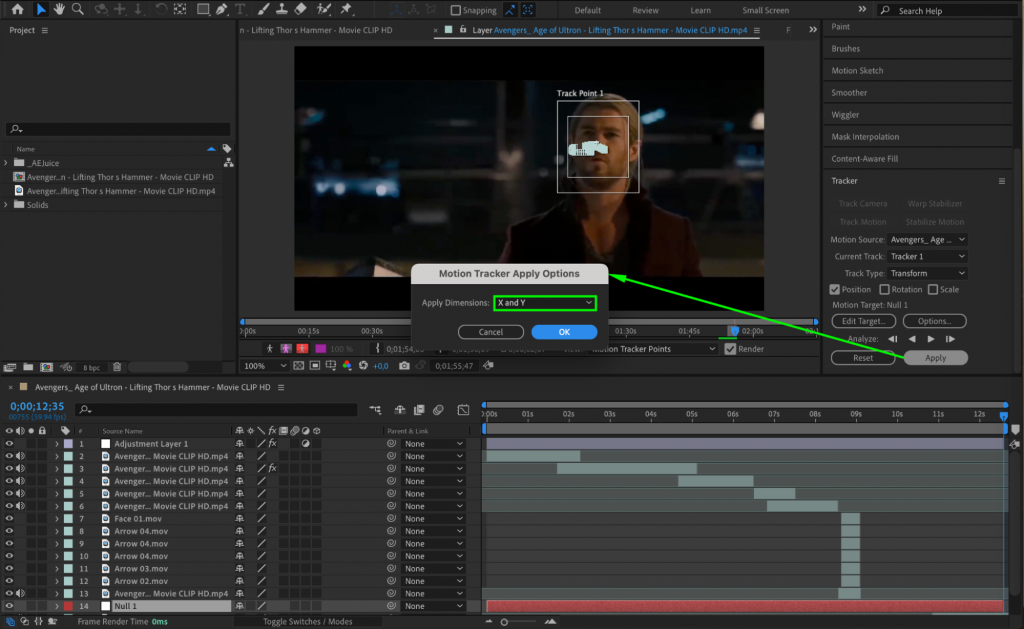
Task: Click the magenta label color swatch
Action: tap(320, 347)
